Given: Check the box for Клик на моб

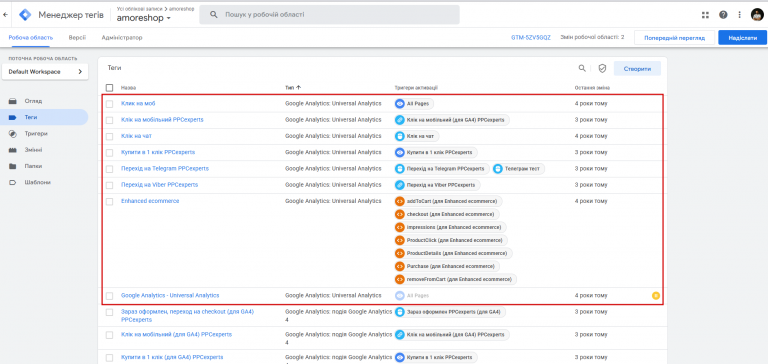Looking at the screenshot, I should (x=109, y=104).
